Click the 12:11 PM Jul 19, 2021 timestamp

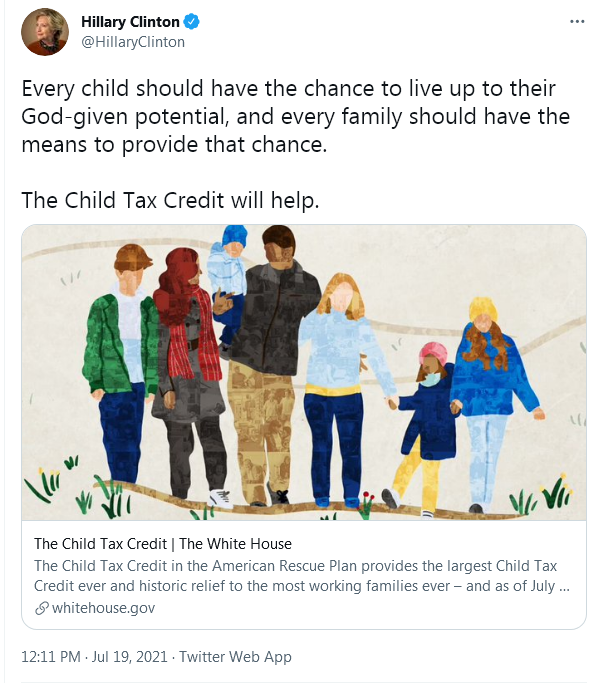pos(94,656)
